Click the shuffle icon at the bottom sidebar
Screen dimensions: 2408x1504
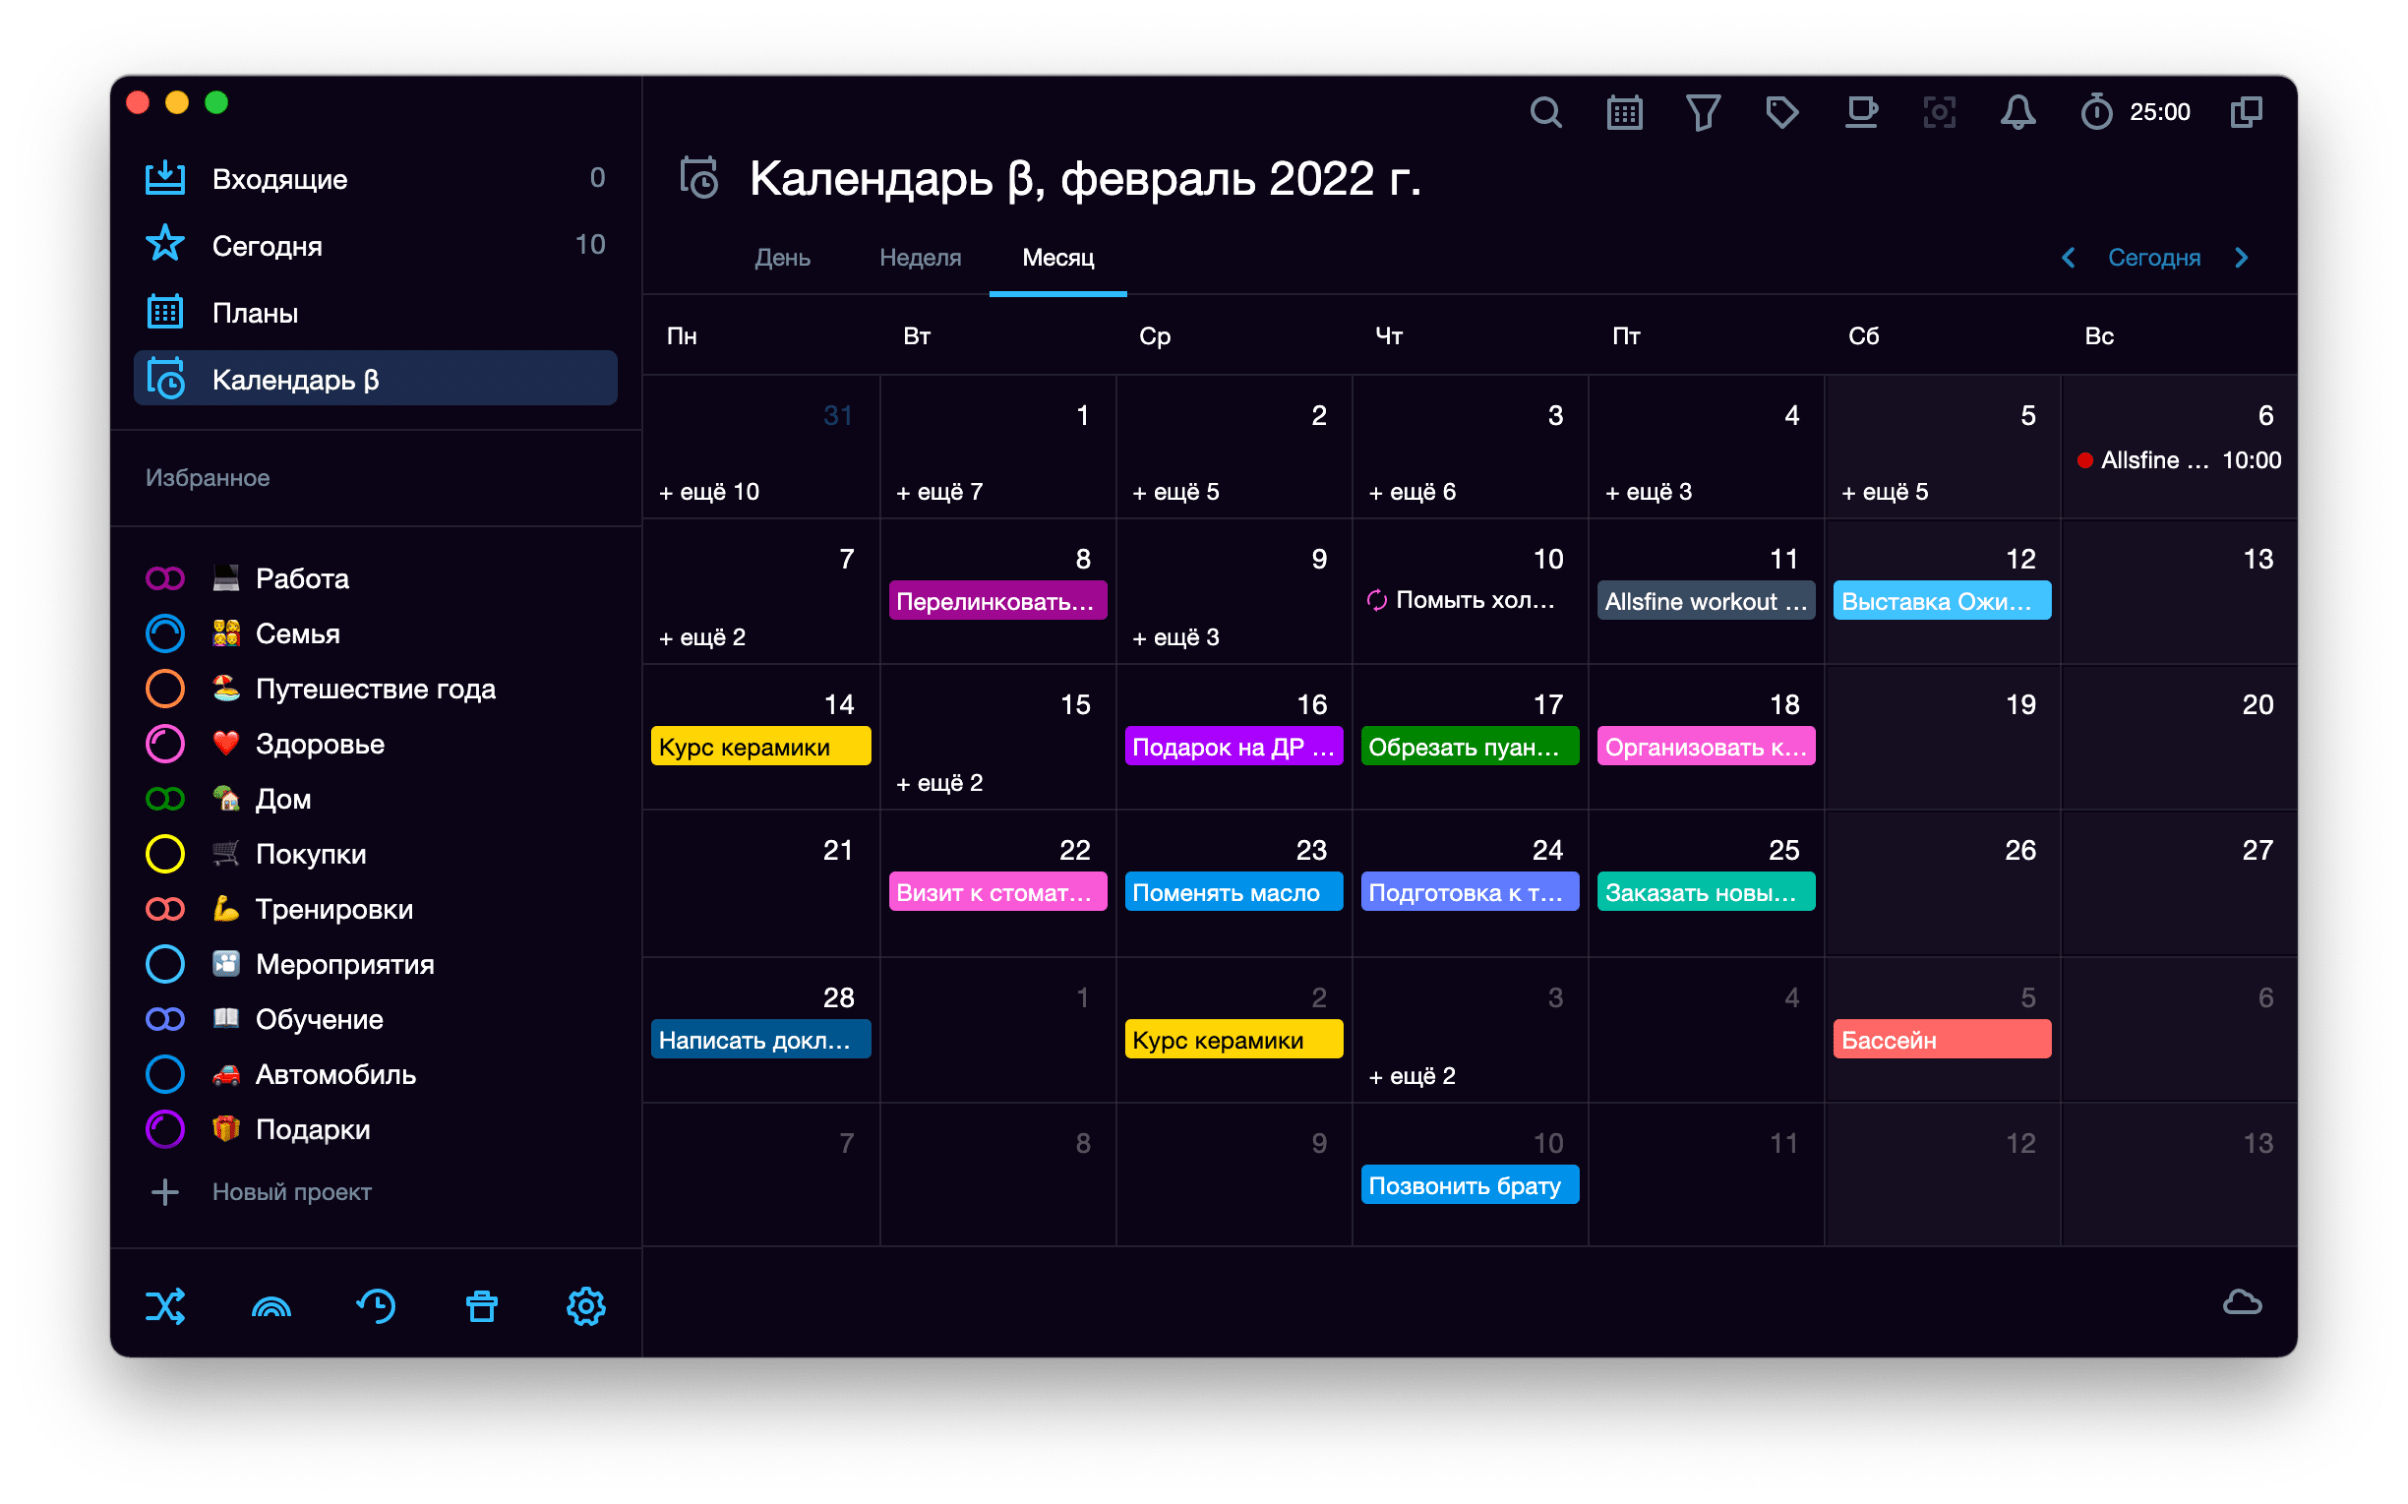click(166, 1305)
